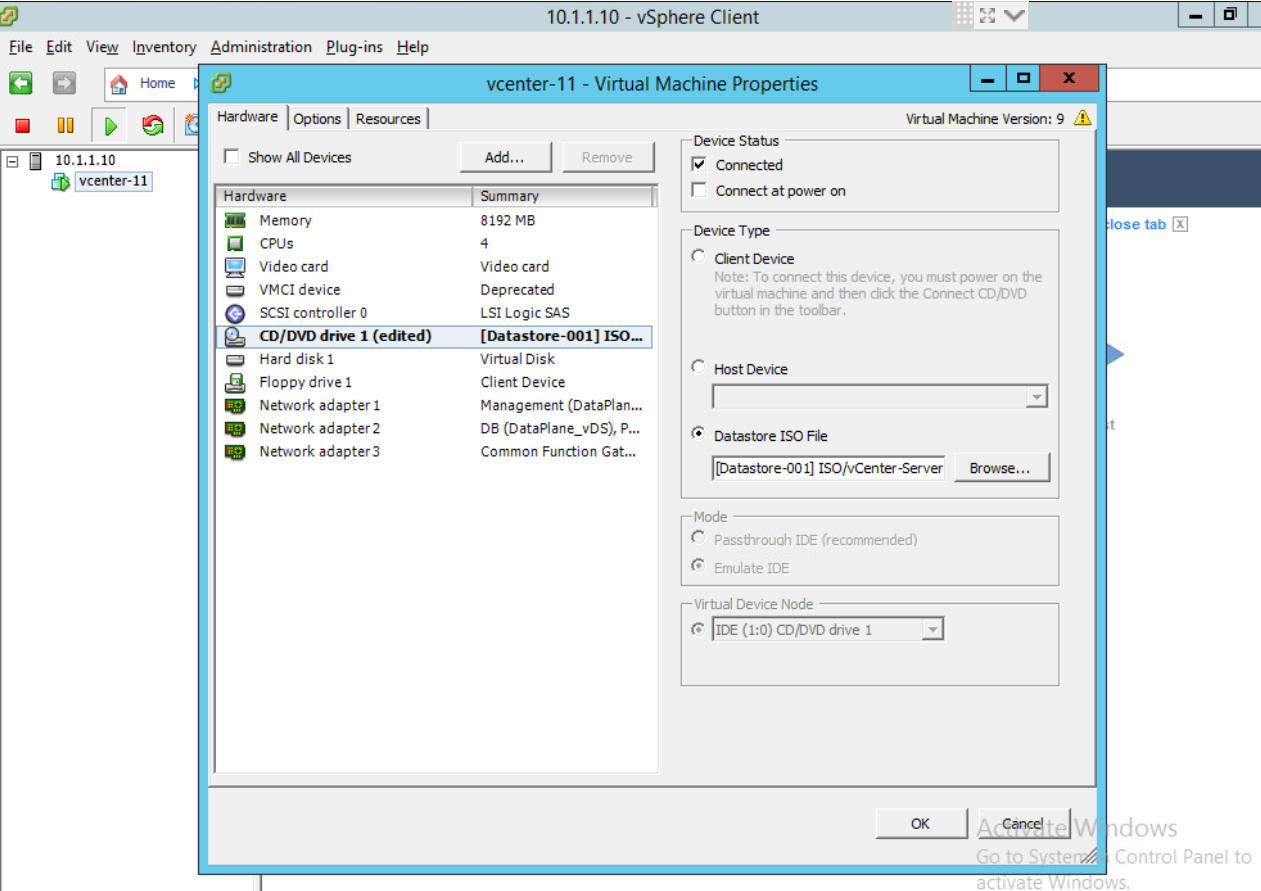Click the SCSI controller 0 icon
Viewport: 1261px width, 891px height.
(235, 313)
